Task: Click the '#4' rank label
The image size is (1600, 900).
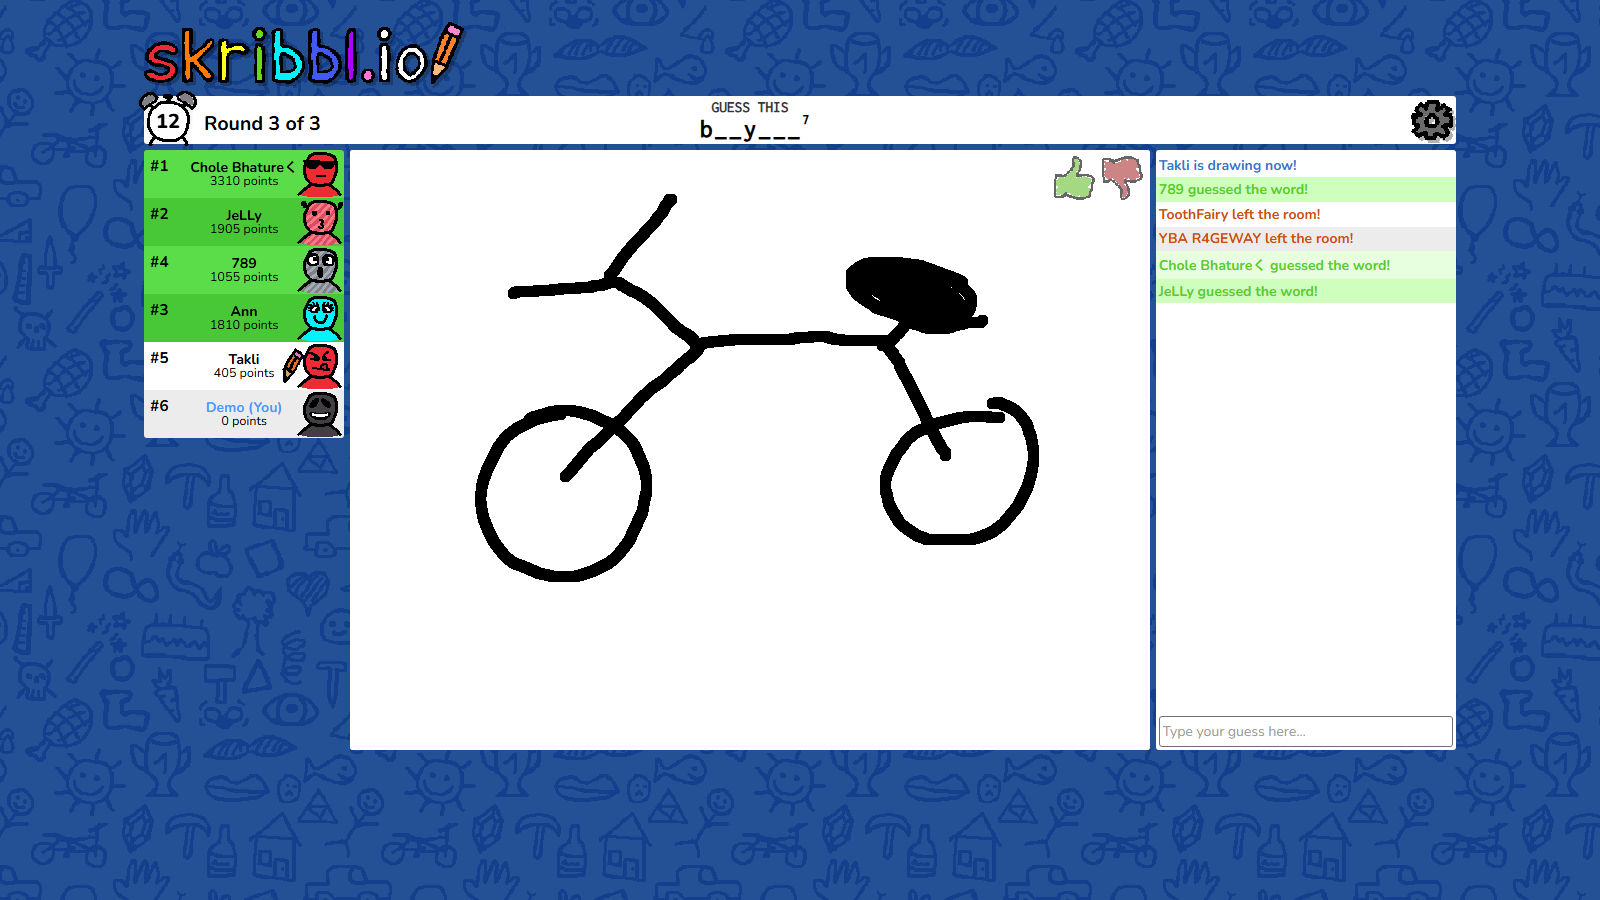Action: pos(159,262)
